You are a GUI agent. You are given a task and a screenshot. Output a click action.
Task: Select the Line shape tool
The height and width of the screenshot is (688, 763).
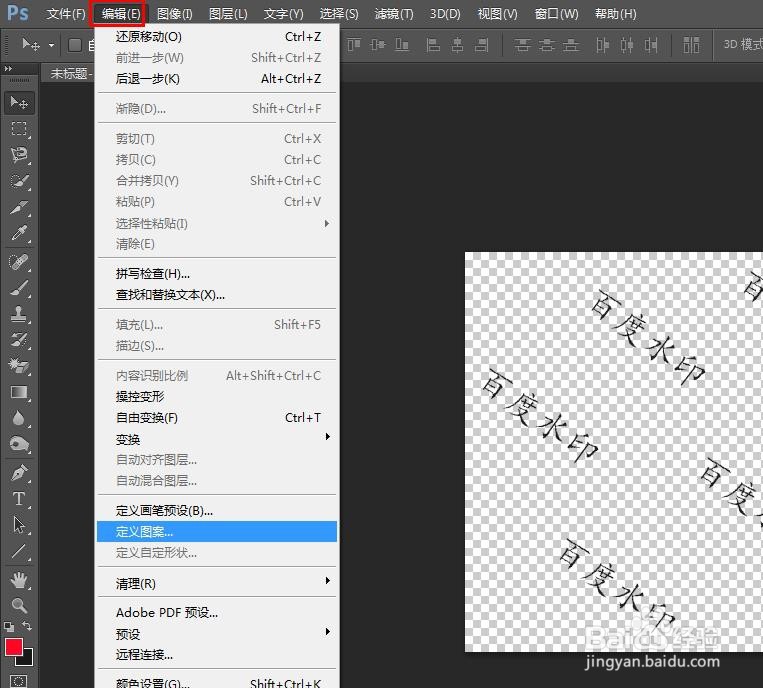[19, 551]
